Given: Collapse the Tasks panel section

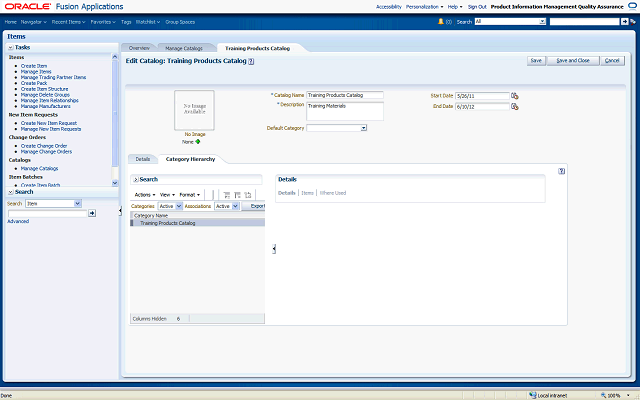Looking at the screenshot, I should [x=10, y=47].
